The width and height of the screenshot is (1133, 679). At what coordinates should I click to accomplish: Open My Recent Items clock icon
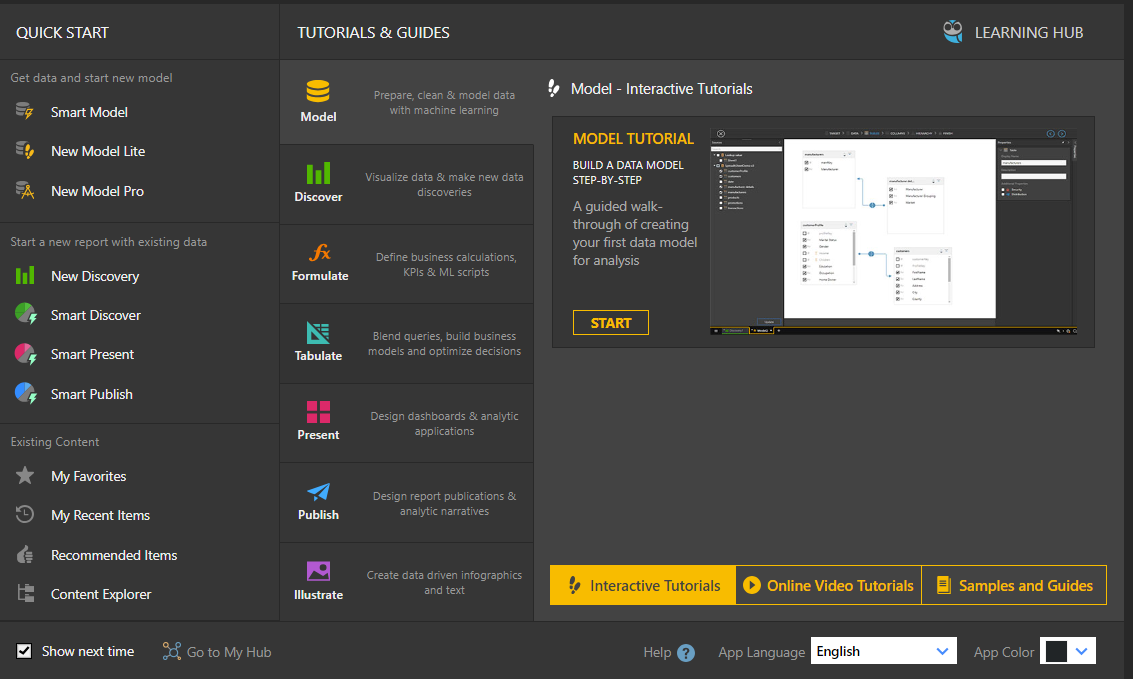25,514
